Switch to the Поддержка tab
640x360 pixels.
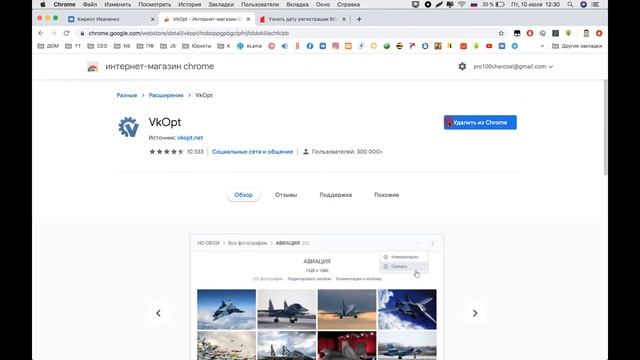point(336,195)
